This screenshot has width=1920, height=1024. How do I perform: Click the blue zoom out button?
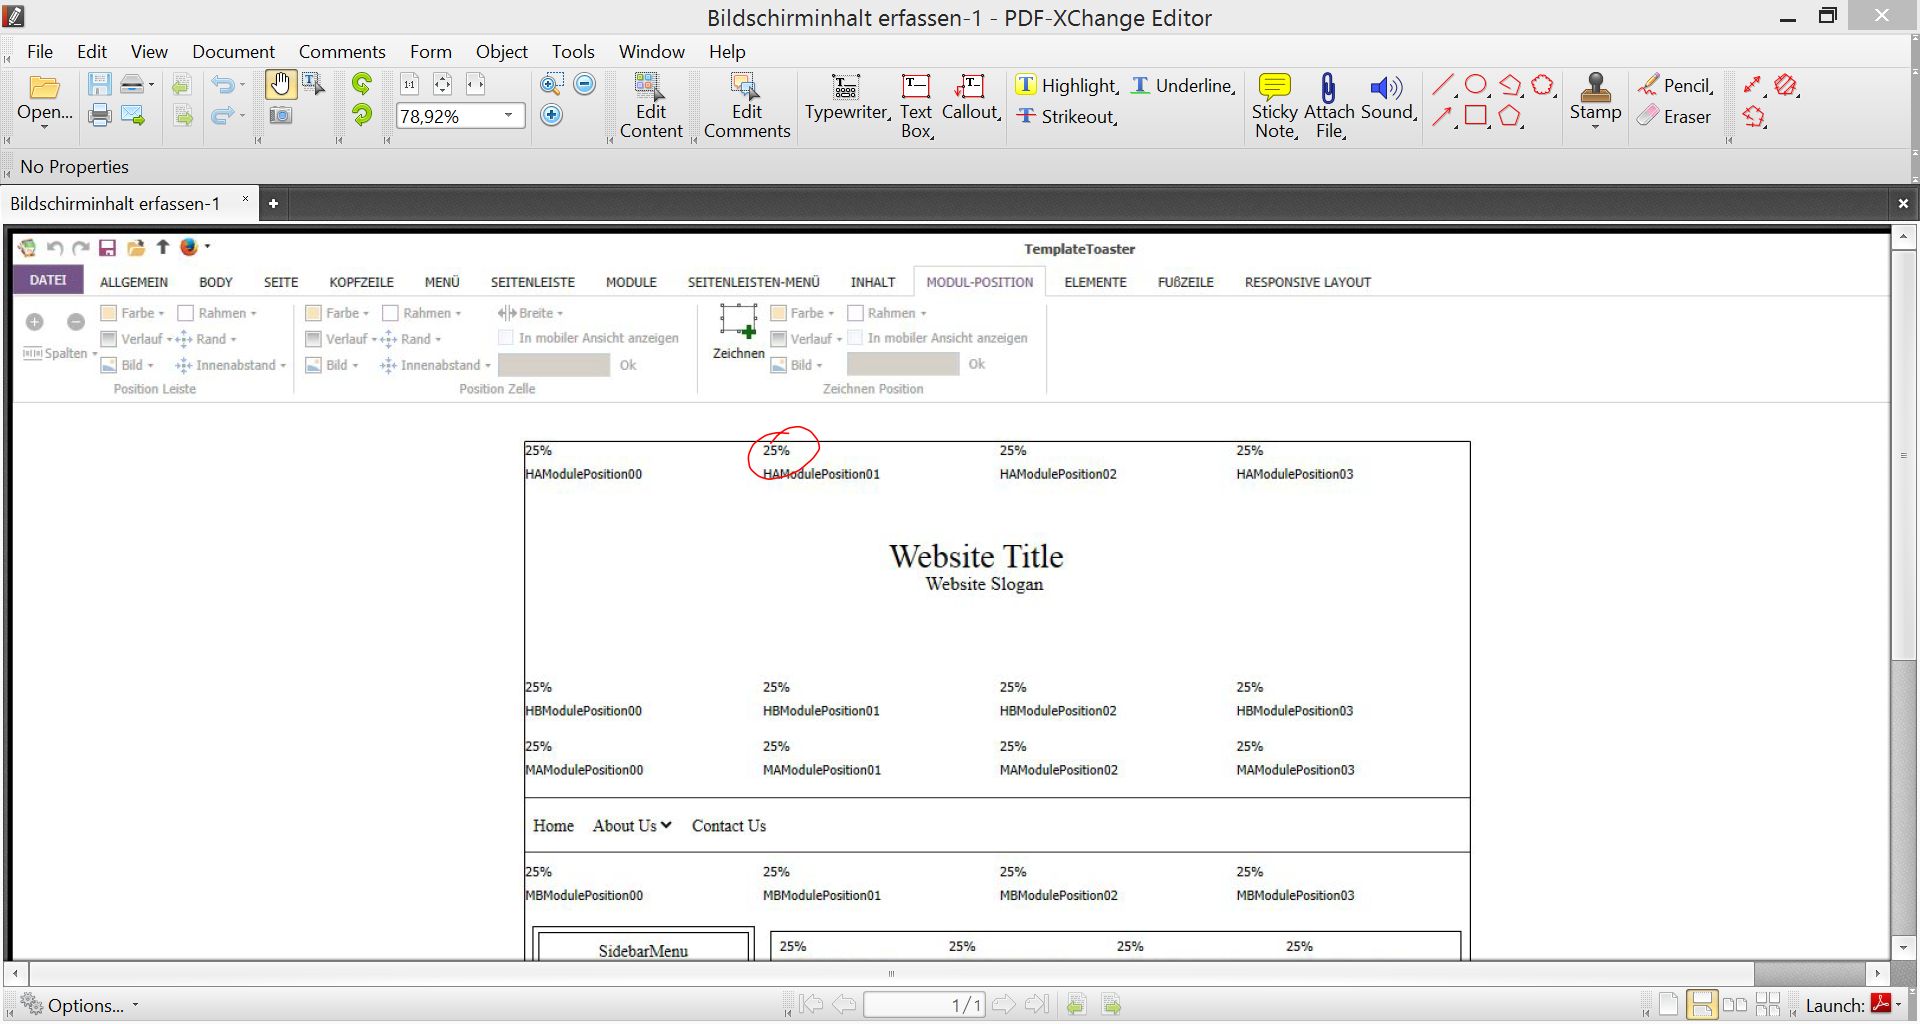[x=585, y=85]
